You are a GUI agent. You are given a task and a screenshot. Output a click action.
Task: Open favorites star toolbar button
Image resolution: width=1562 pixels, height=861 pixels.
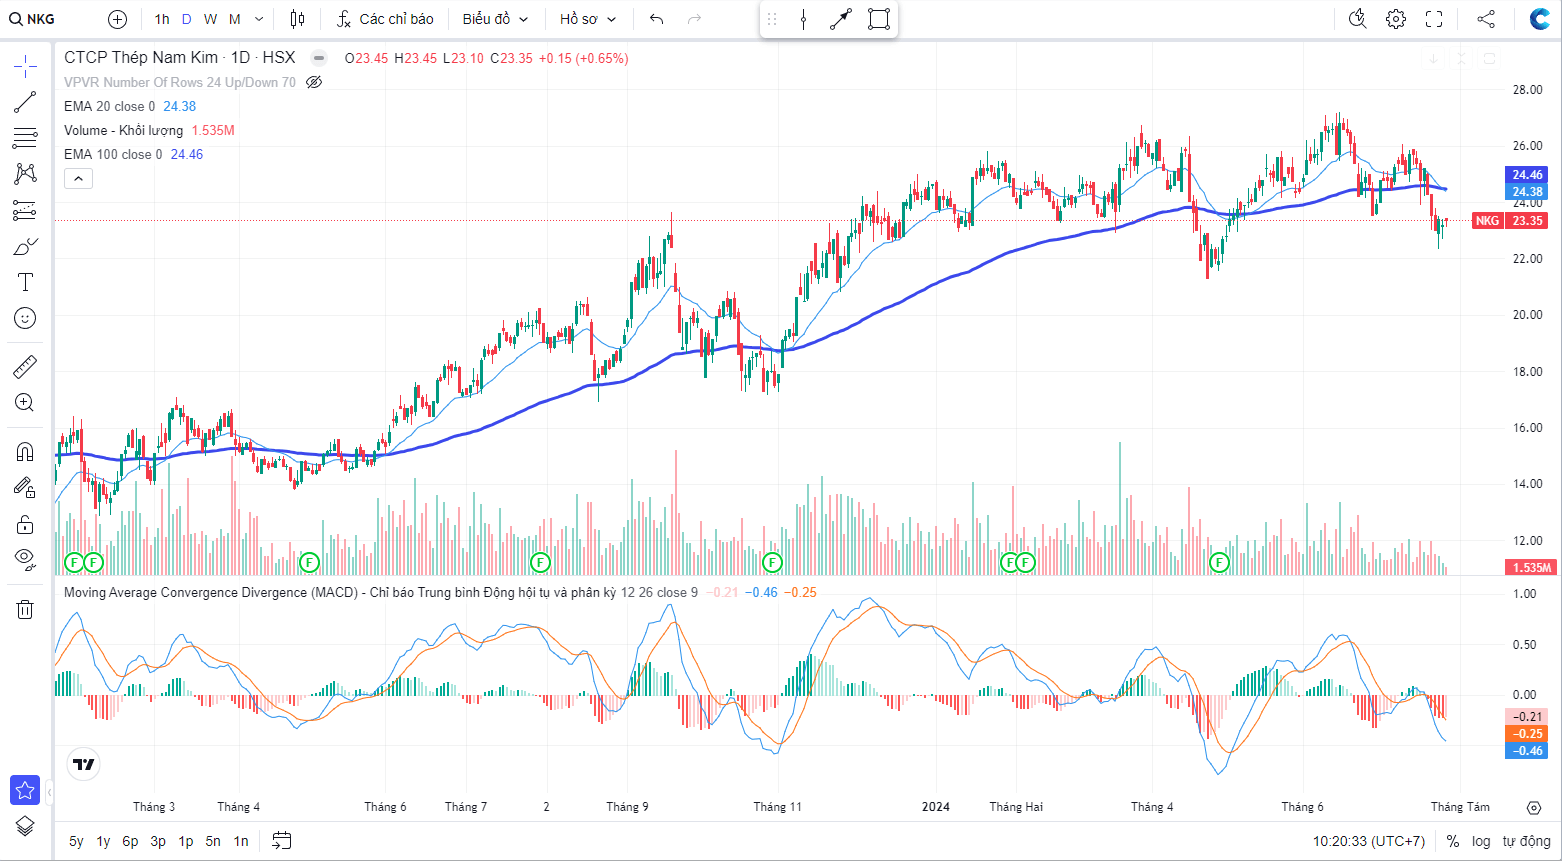25,790
